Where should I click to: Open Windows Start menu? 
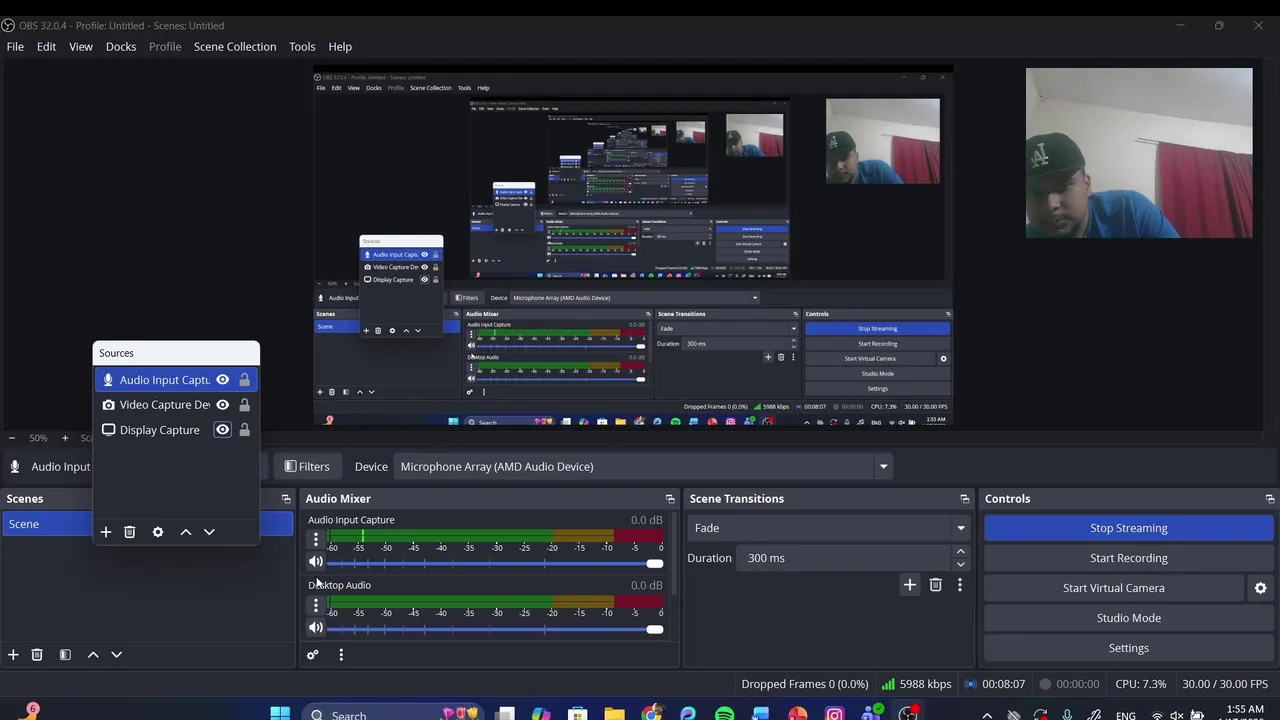280,714
